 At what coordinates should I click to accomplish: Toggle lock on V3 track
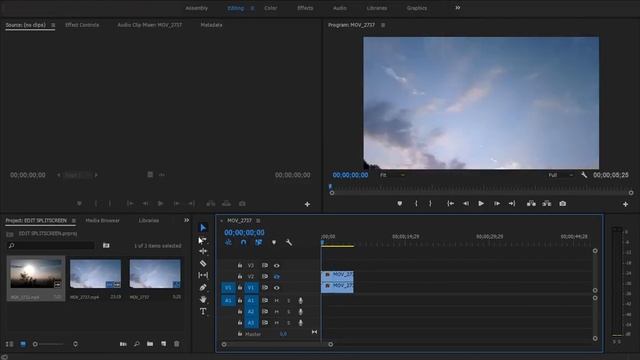coord(240,265)
